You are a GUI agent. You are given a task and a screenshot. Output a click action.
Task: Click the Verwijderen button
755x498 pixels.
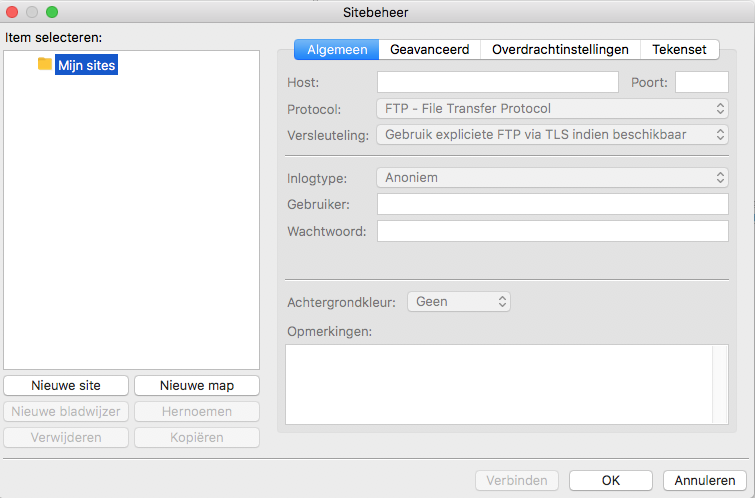tap(66, 438)
